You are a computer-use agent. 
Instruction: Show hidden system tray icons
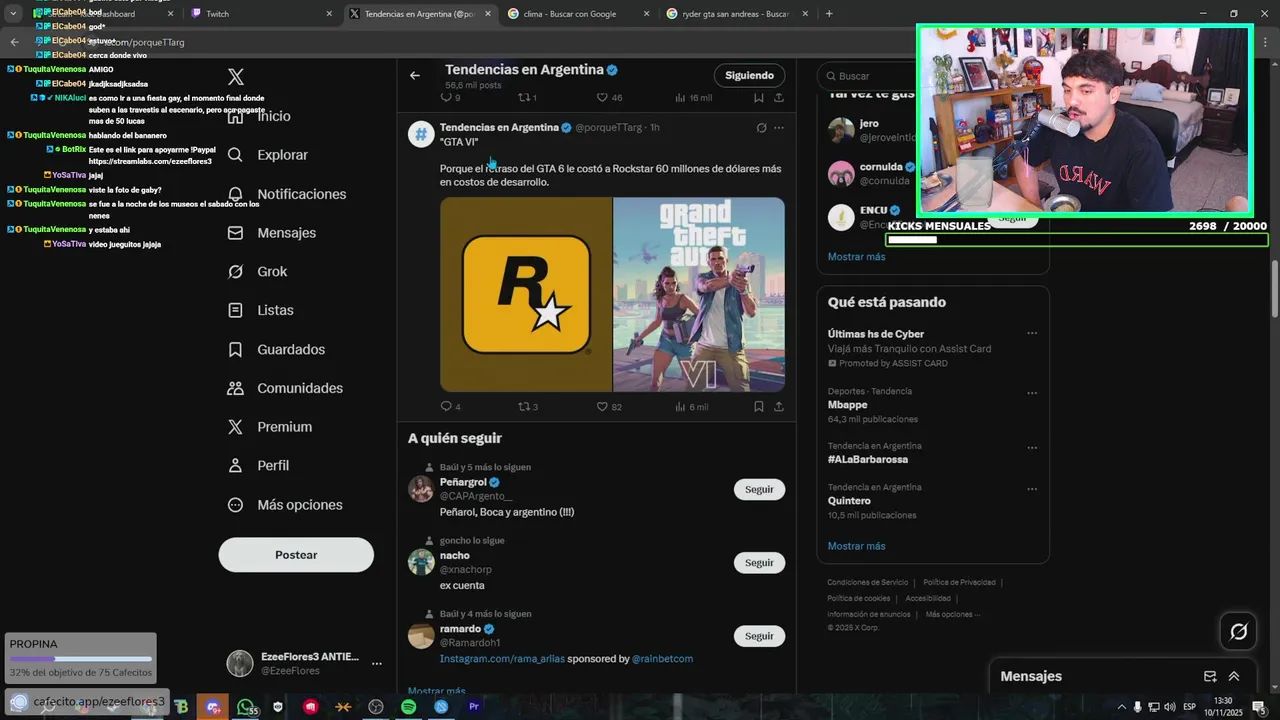1120,707
